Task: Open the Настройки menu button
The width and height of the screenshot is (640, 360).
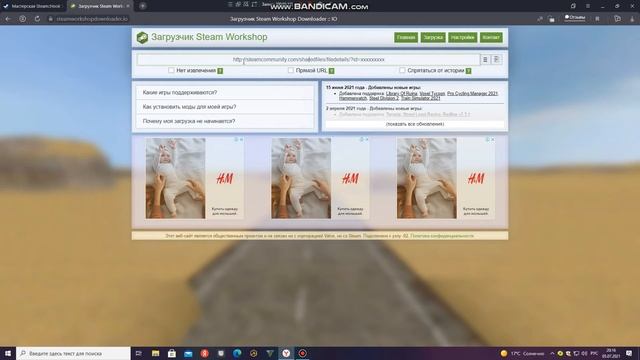Action: click(x=462, y=38)
